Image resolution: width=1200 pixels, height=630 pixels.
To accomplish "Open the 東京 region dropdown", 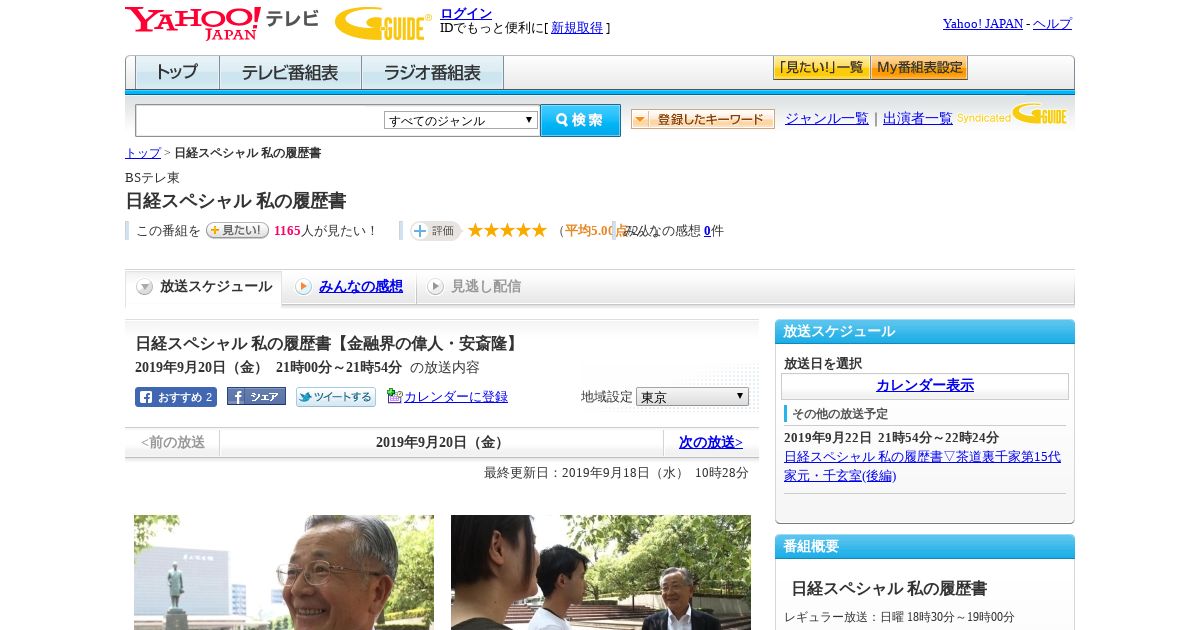I will point(692,397).
